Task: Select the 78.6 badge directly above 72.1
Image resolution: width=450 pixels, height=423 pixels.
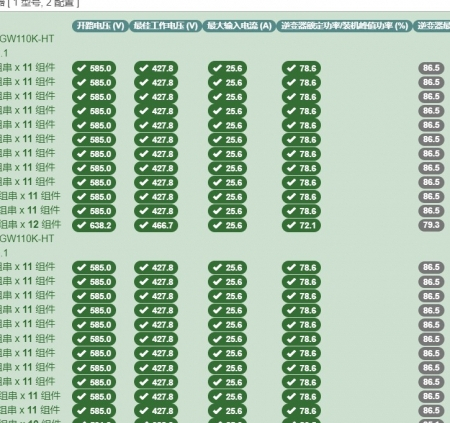Action: [301, 211]
